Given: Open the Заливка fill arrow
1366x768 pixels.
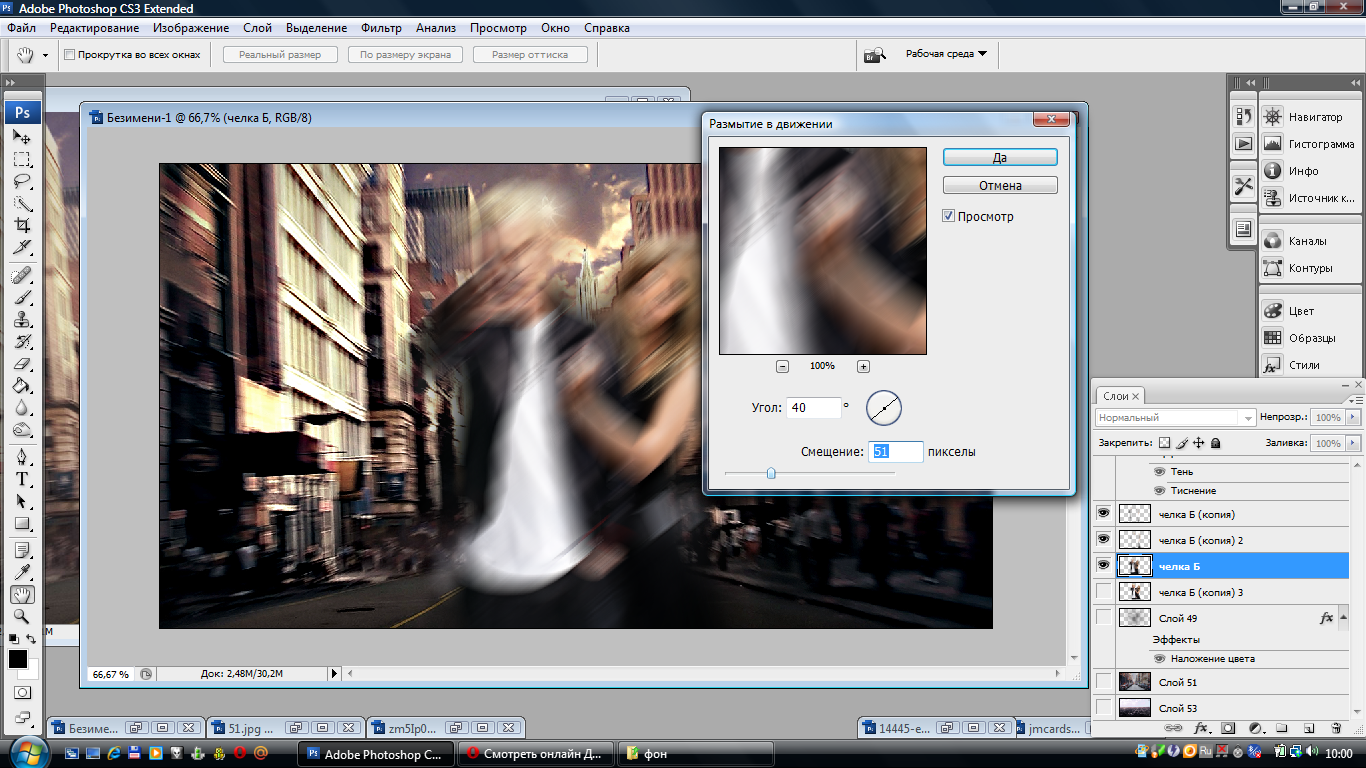Looking at the screenshot, I should 1354,443.
